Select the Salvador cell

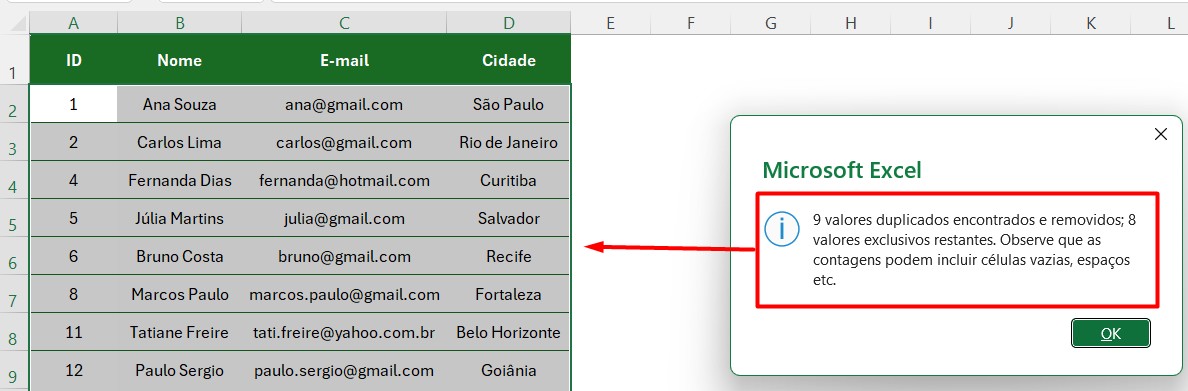508,218
